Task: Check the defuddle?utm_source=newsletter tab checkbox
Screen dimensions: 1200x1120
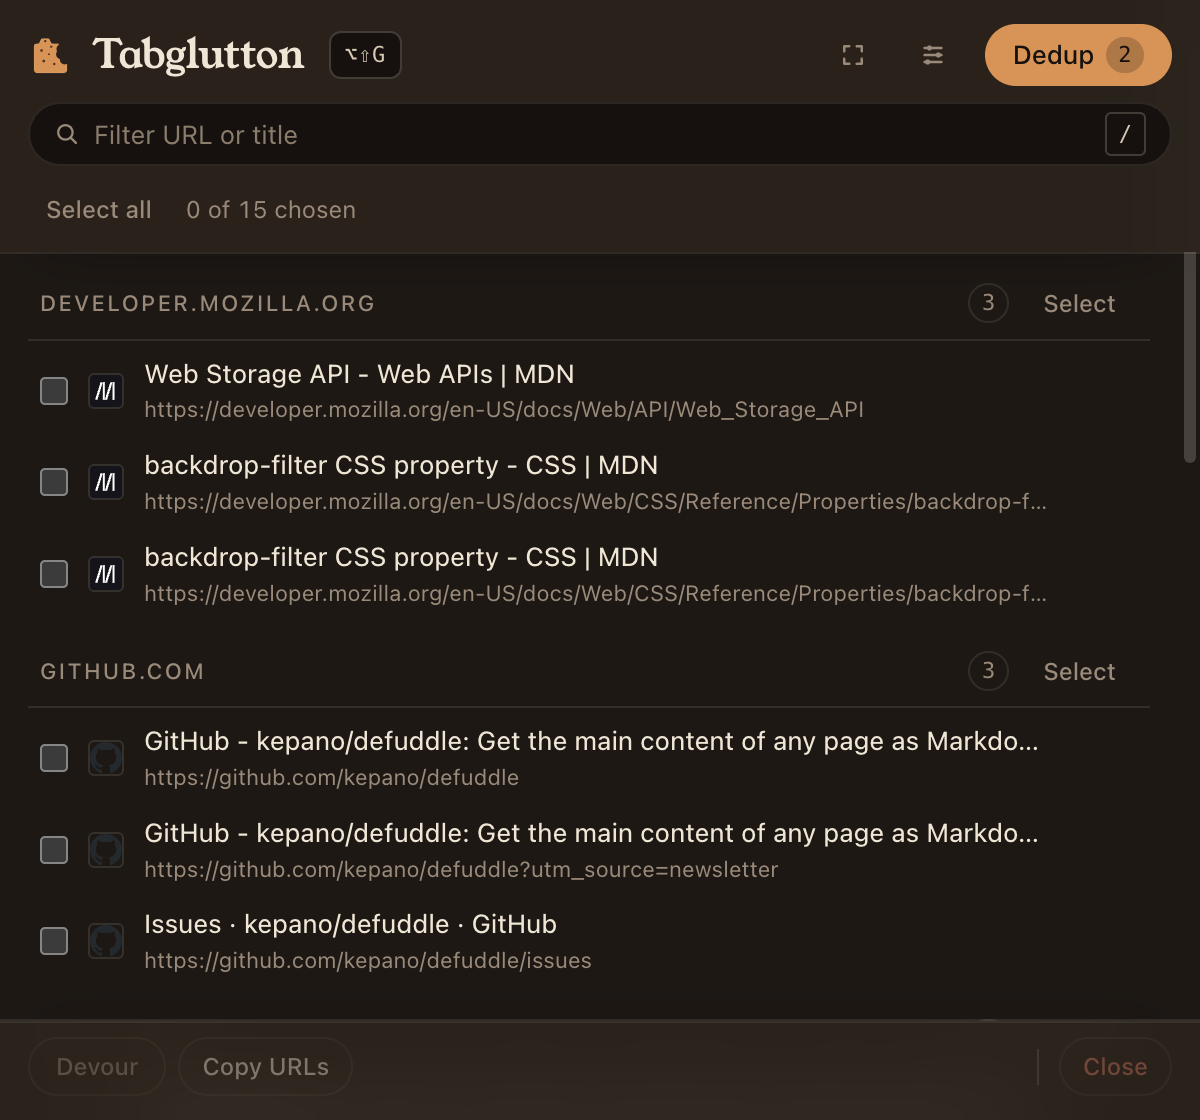Action: coord(54,850)
